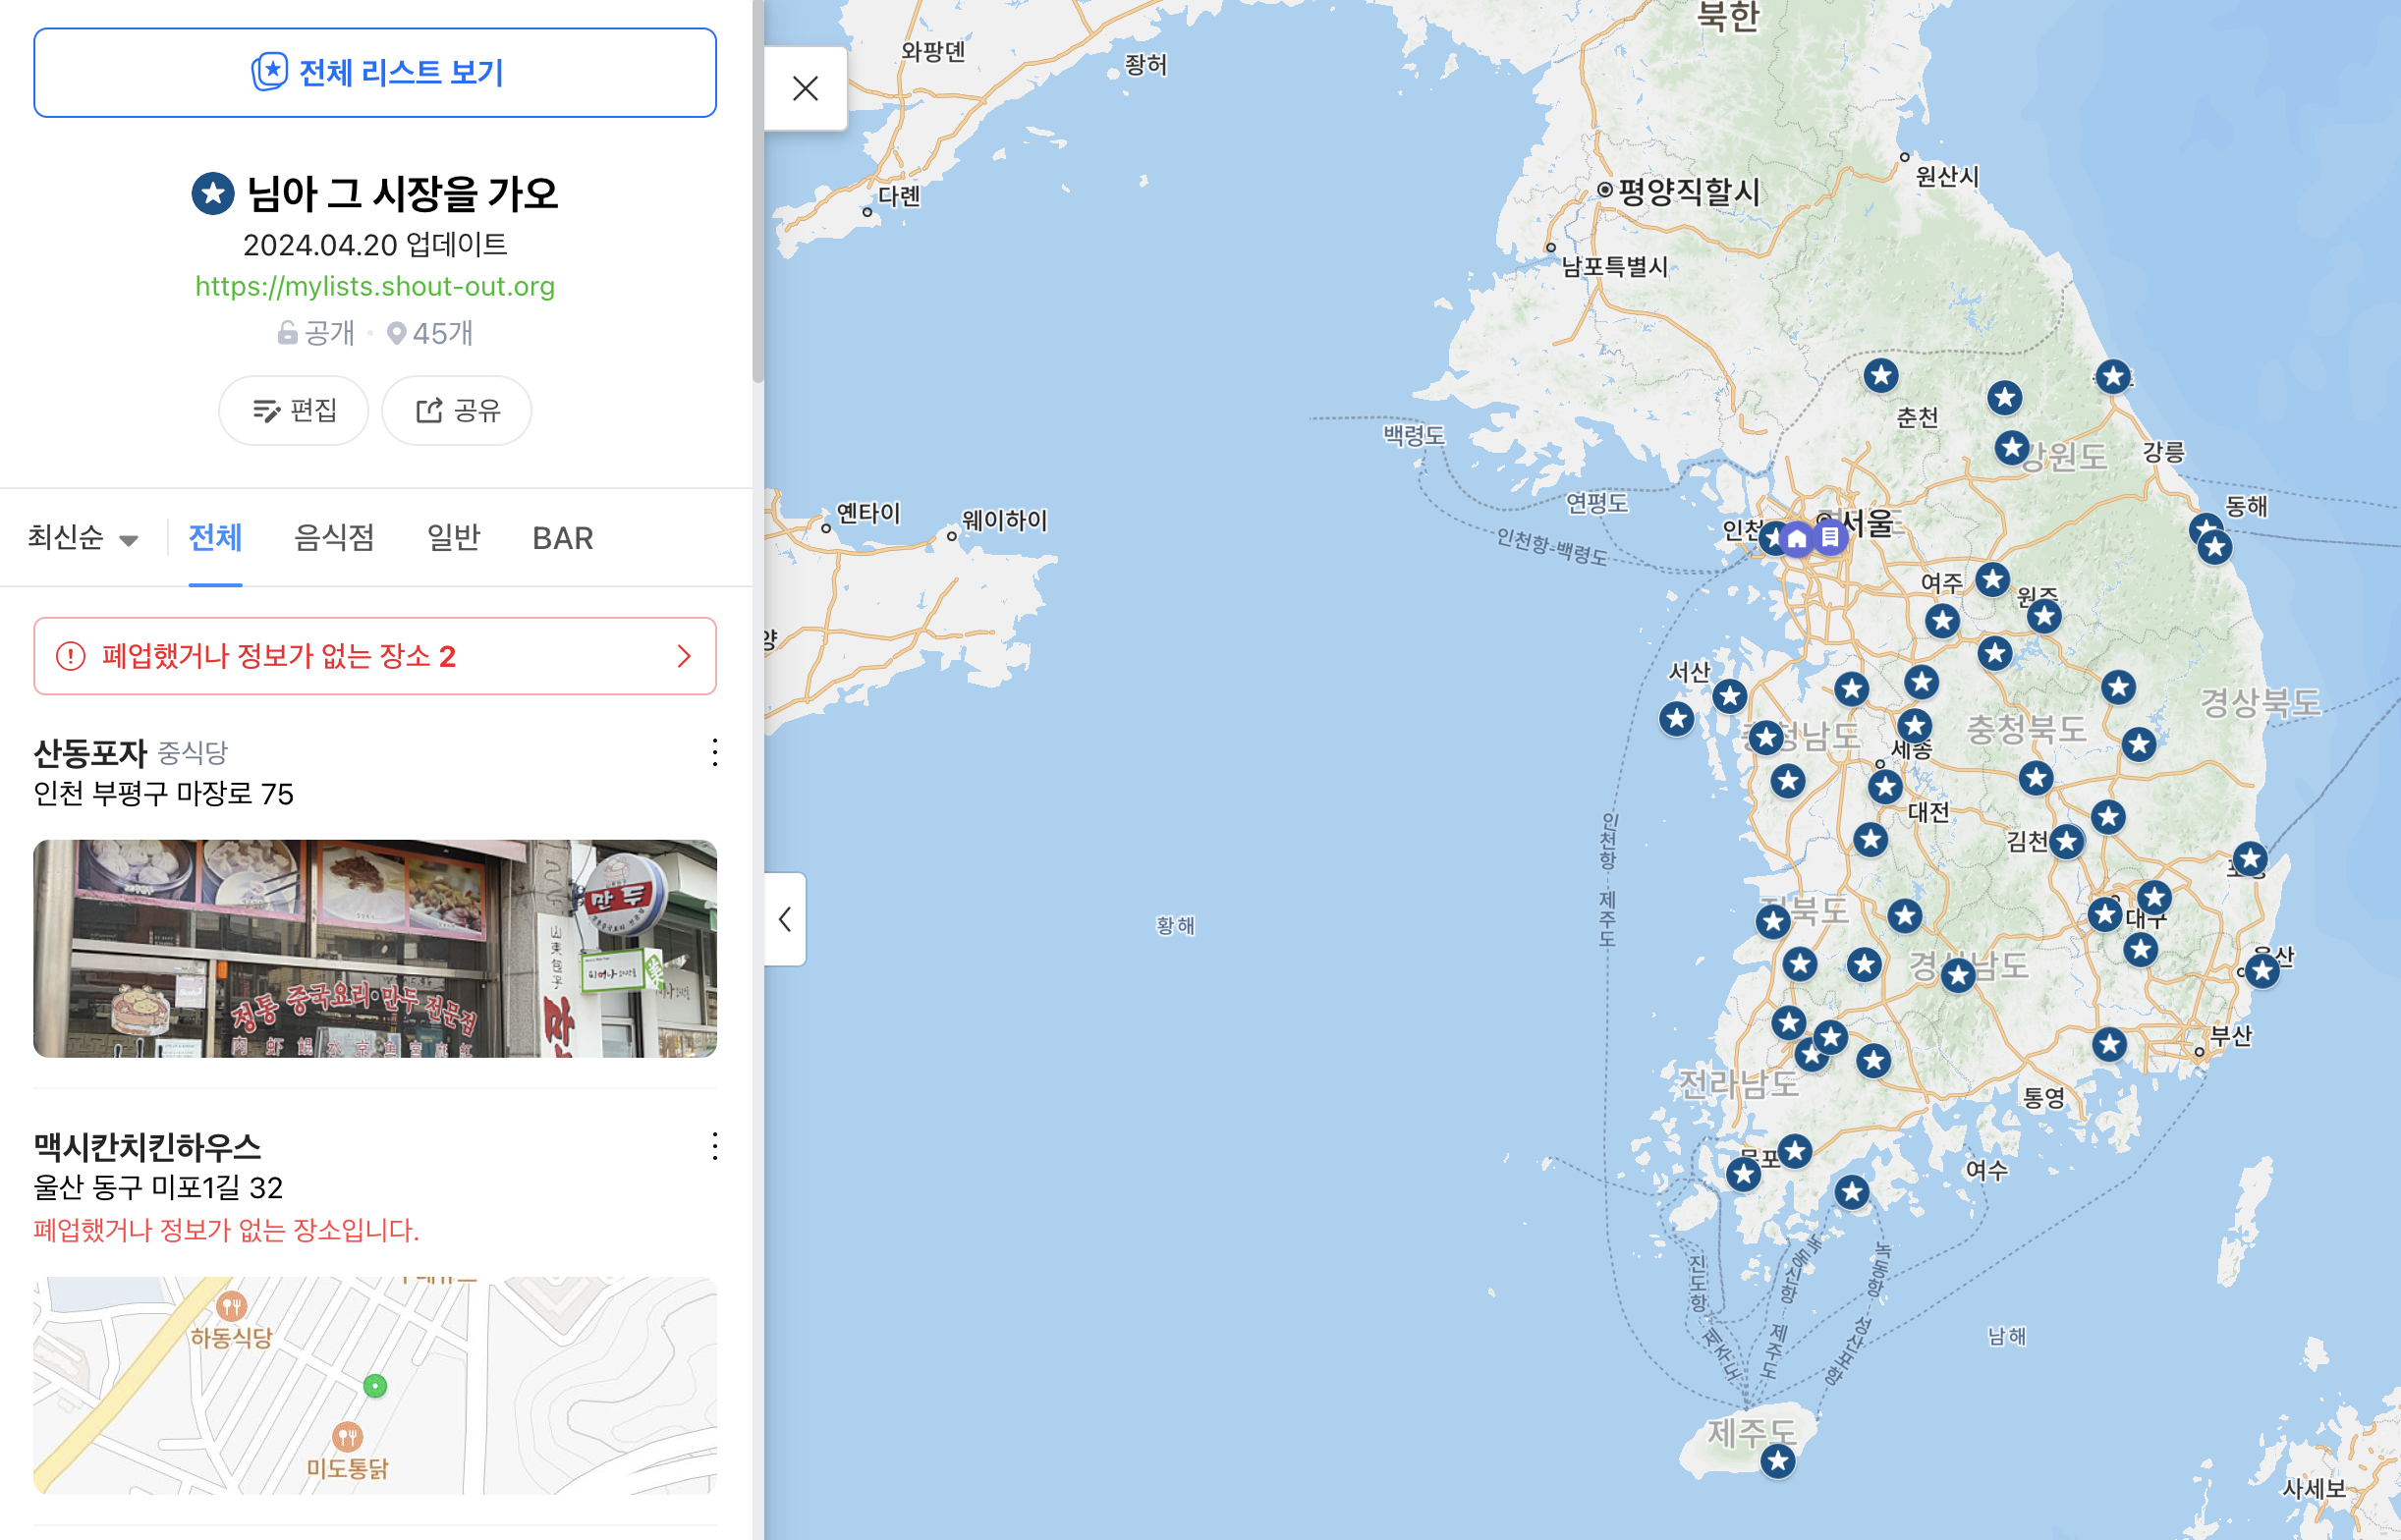Click the star pin right of Mokpo
The width and height of the screenshot is (2401, 1540).
pyautogui.click(x=1795, y=1151)
